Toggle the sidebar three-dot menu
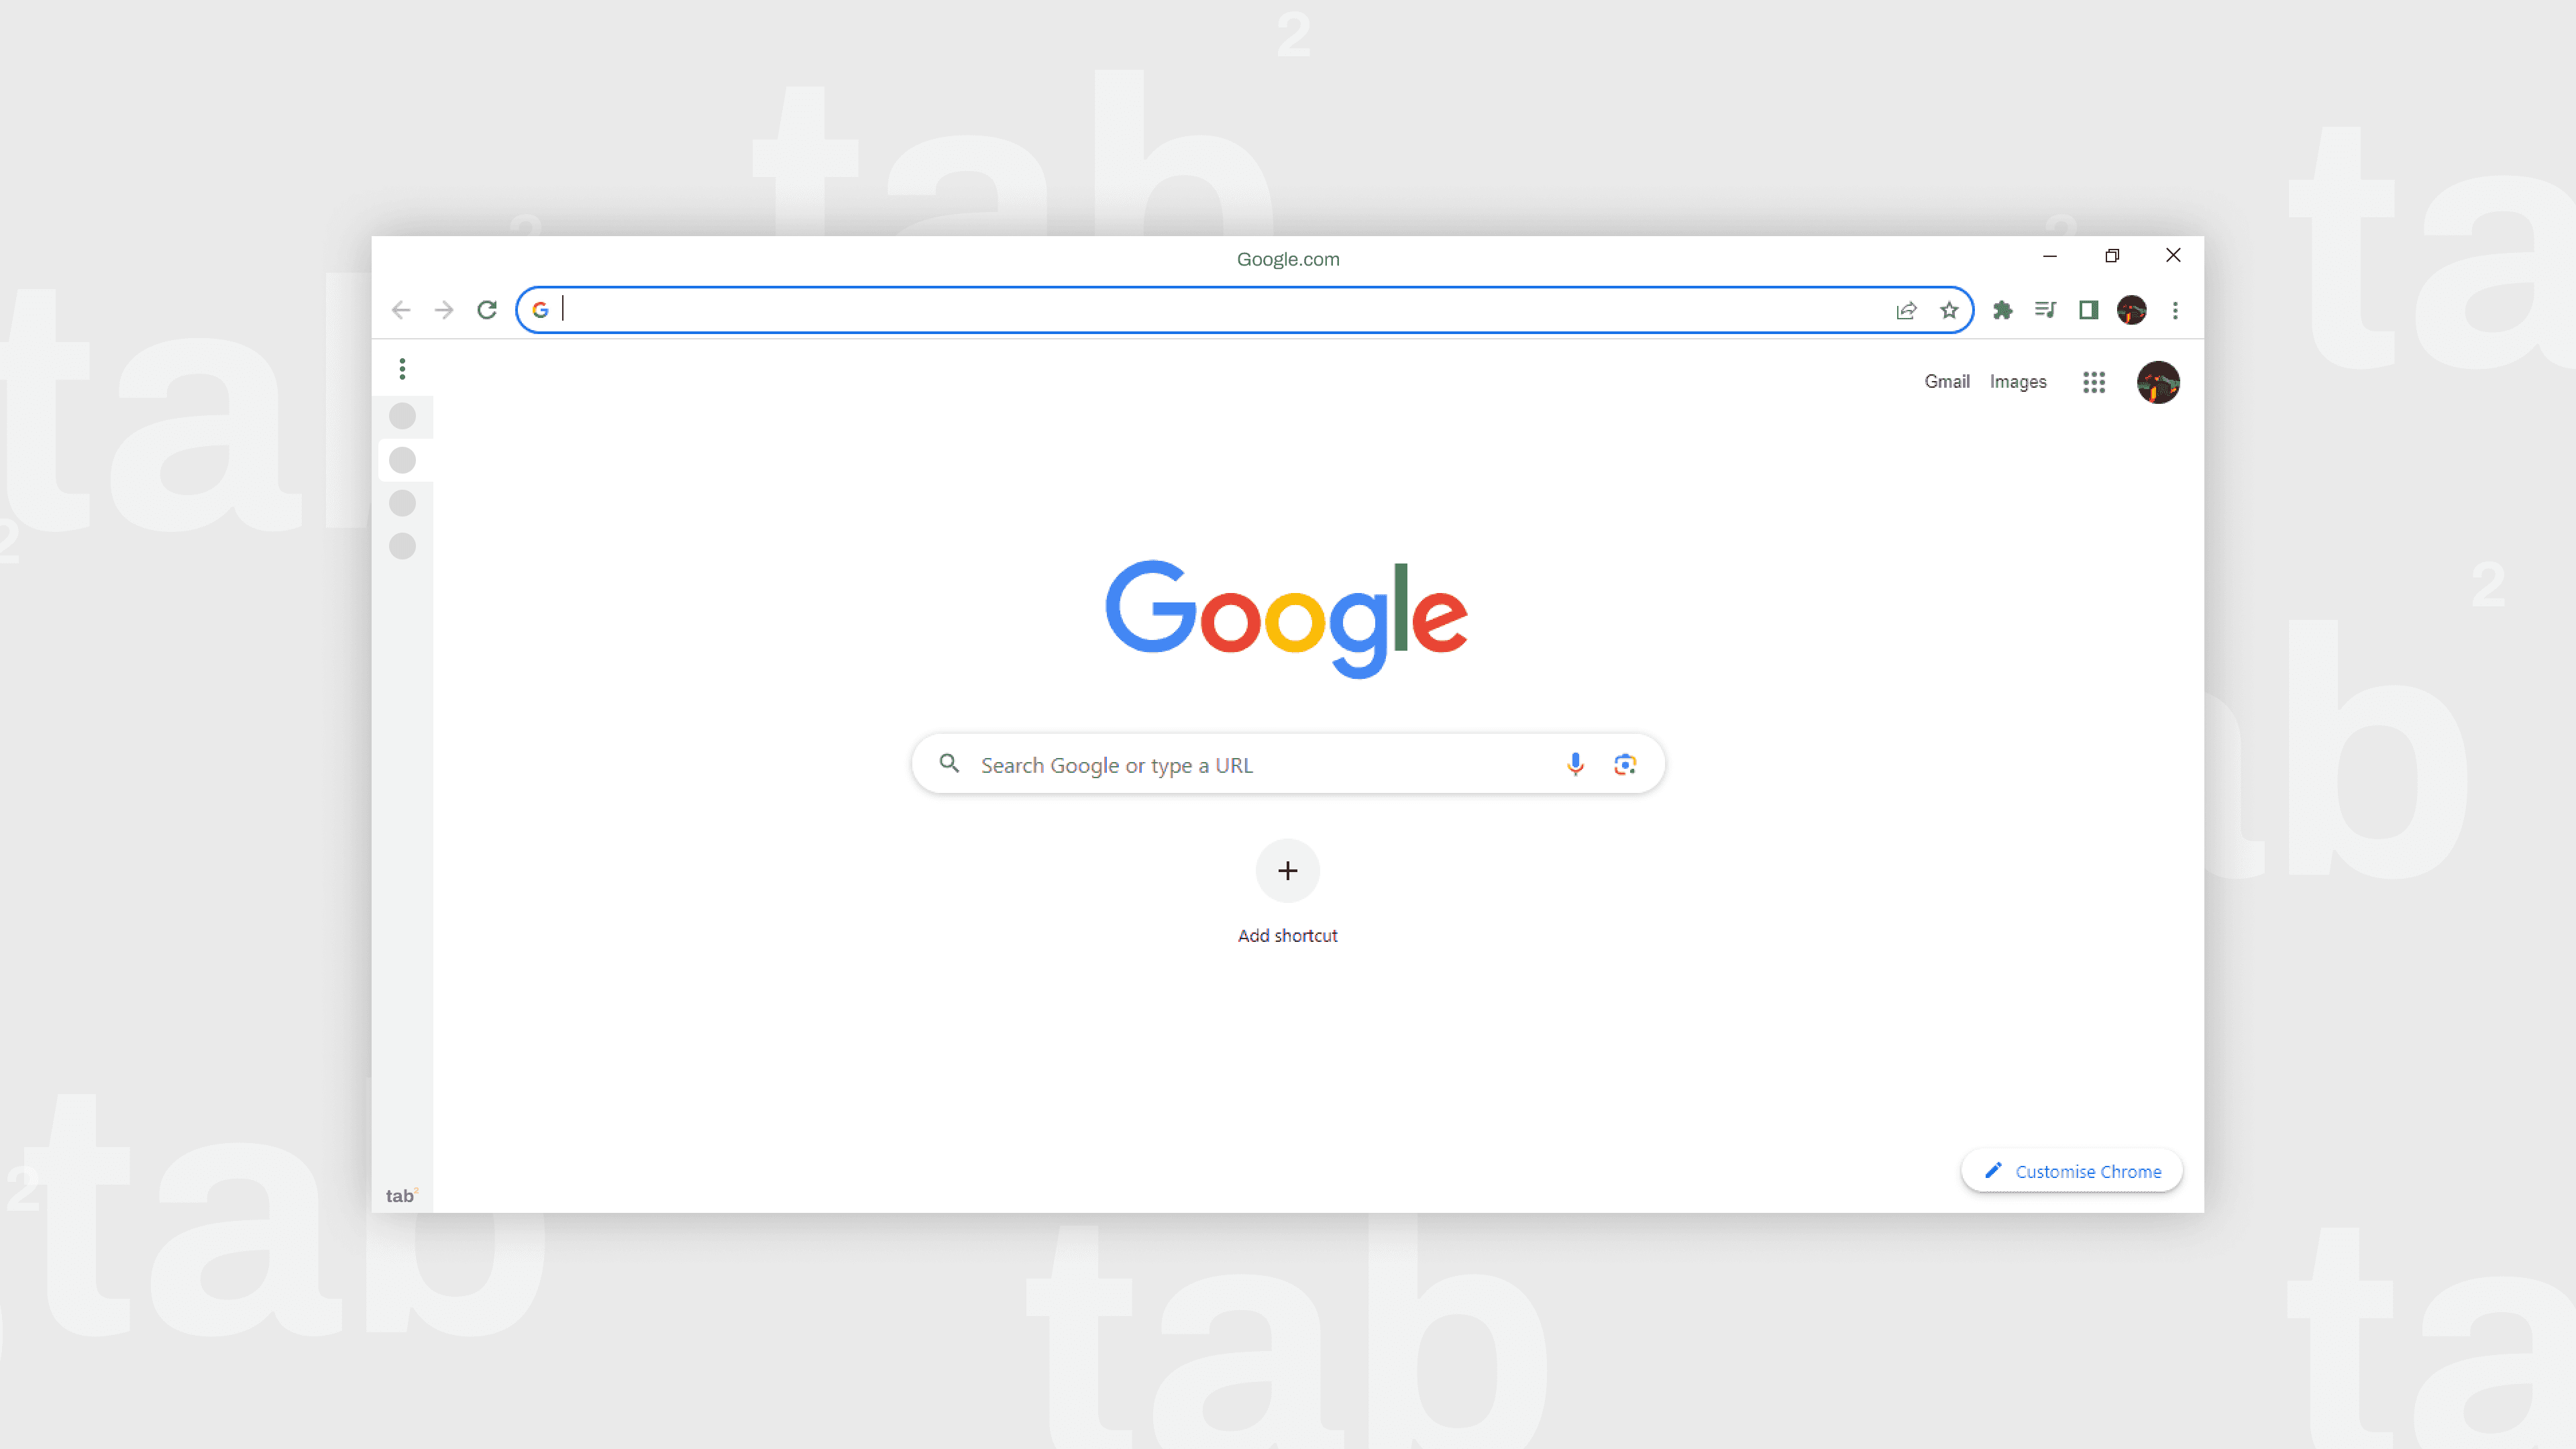Screen dimensions: 2576x1449 (402, 368)
